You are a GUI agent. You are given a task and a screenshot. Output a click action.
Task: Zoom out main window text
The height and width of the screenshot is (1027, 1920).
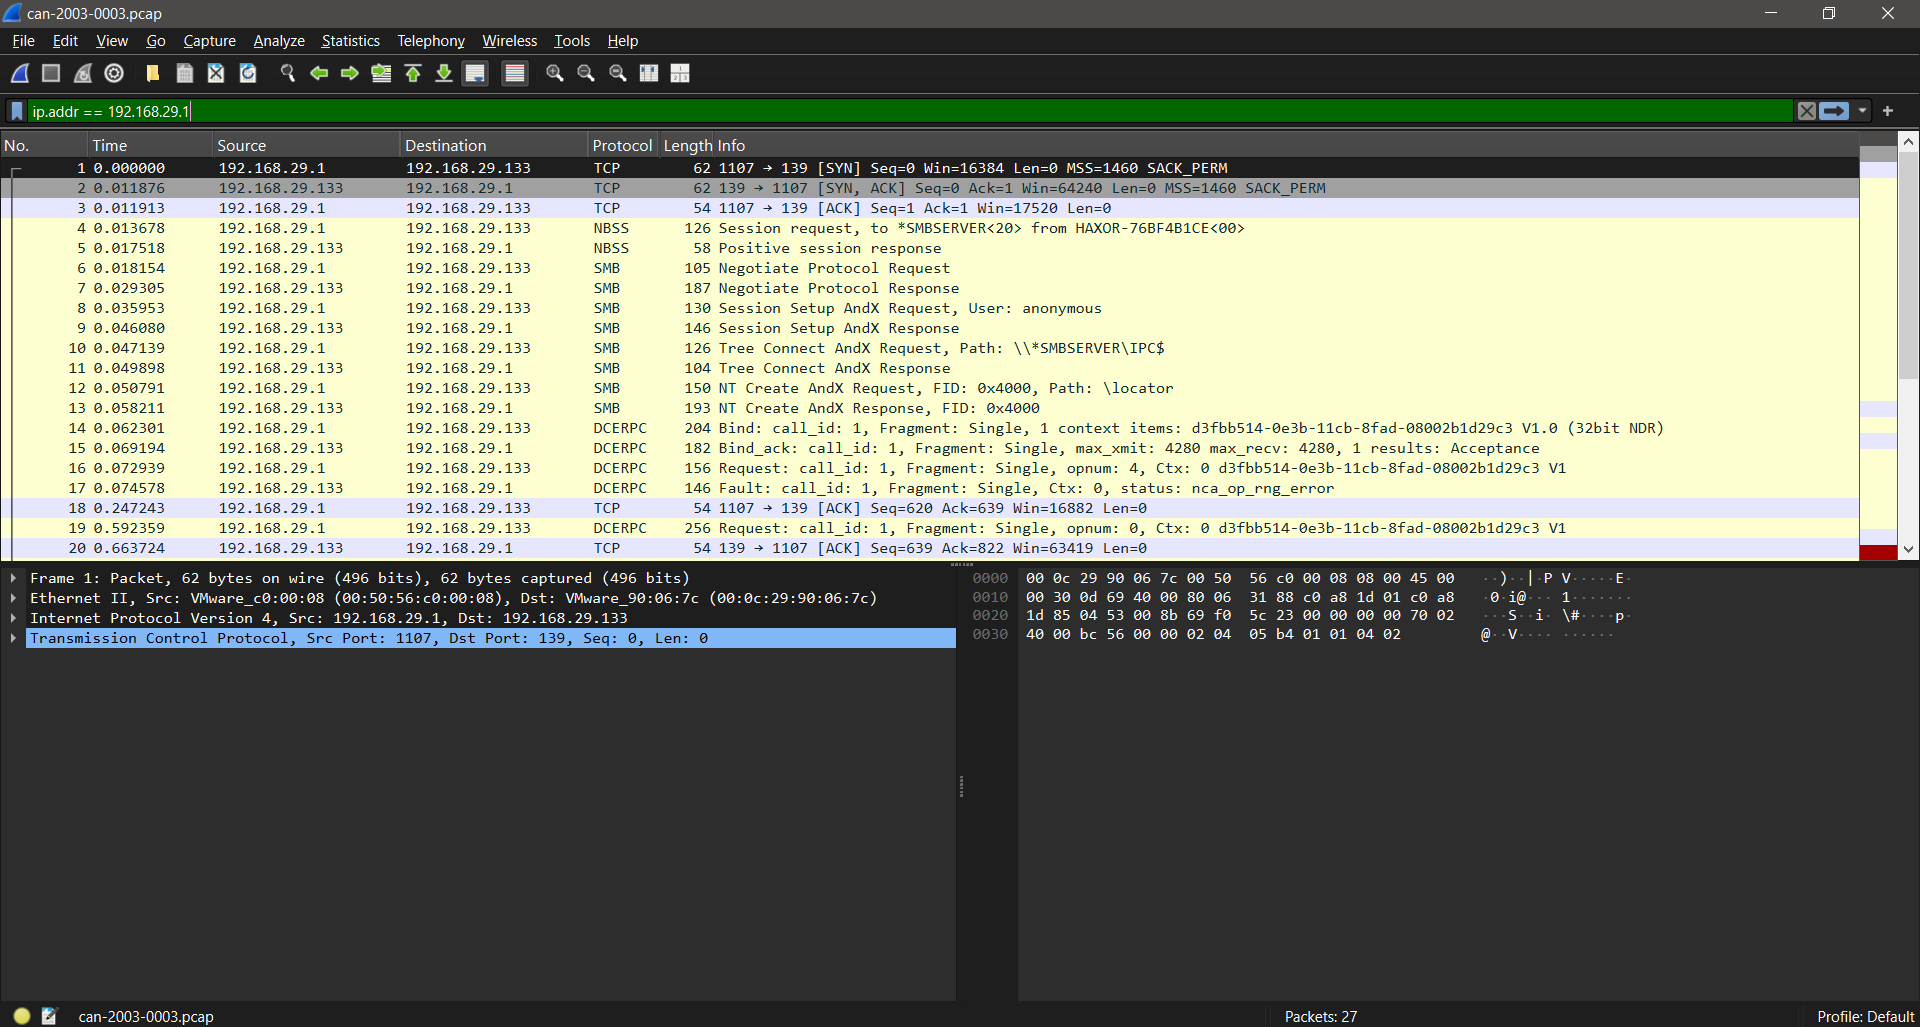pyautogui.click(x=586, y=73)
